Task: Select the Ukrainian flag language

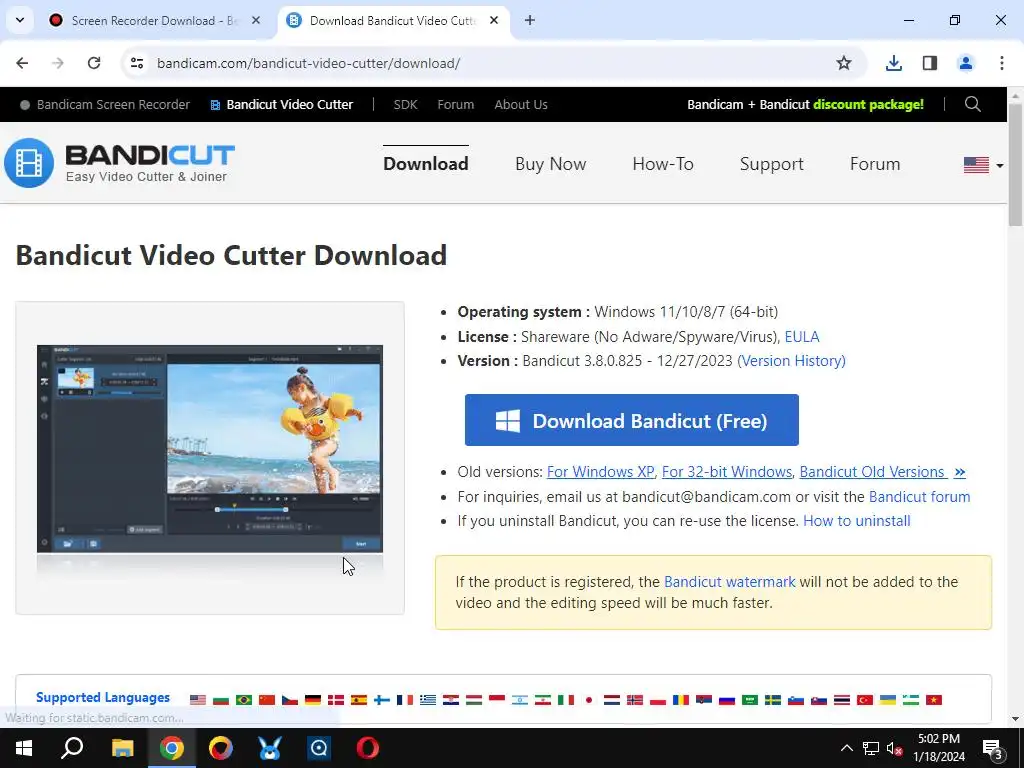Action: click(x=888, y=700)
